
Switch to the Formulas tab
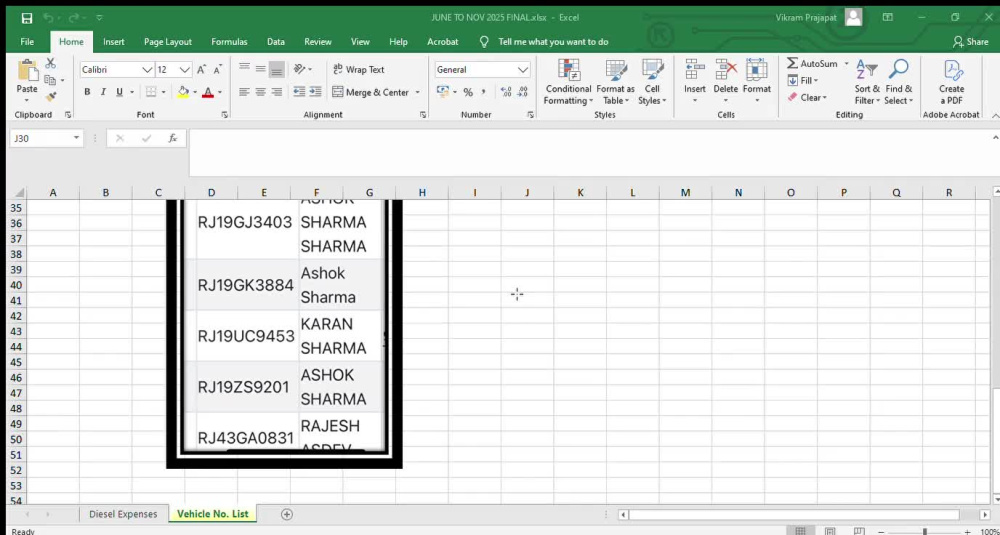(x=229, y=41)
